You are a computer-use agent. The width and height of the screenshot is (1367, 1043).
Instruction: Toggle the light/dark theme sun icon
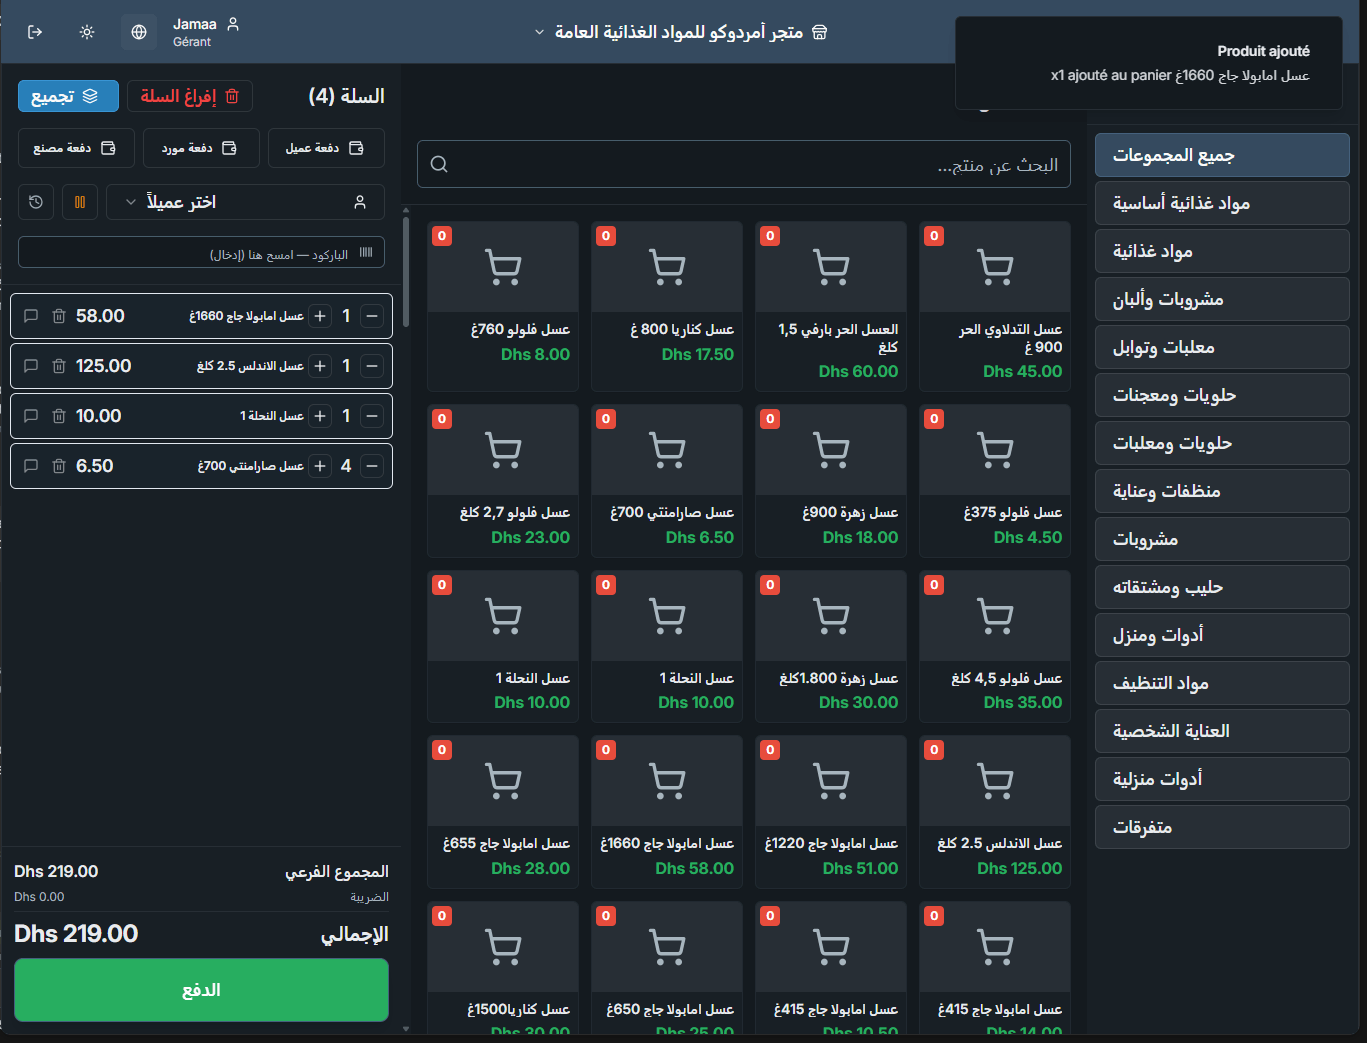pos(87,32)
